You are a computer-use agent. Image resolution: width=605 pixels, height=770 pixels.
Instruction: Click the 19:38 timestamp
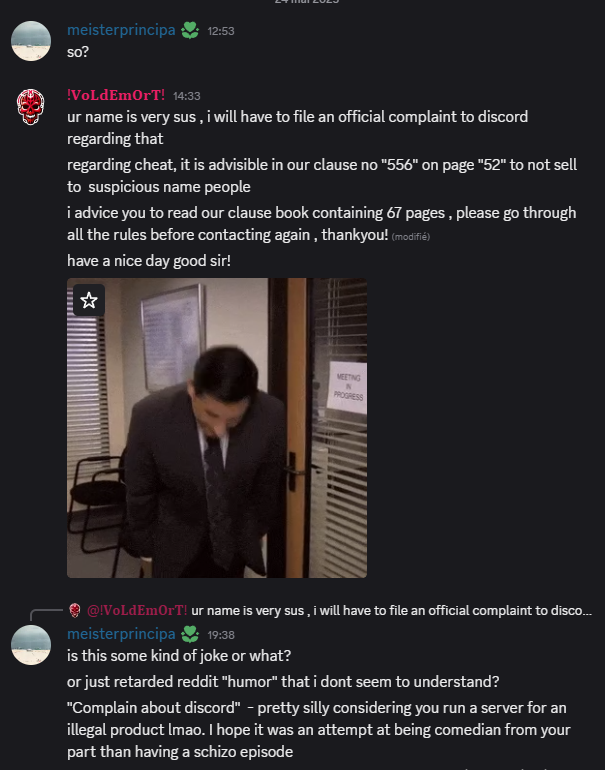(x=221, y=635)
